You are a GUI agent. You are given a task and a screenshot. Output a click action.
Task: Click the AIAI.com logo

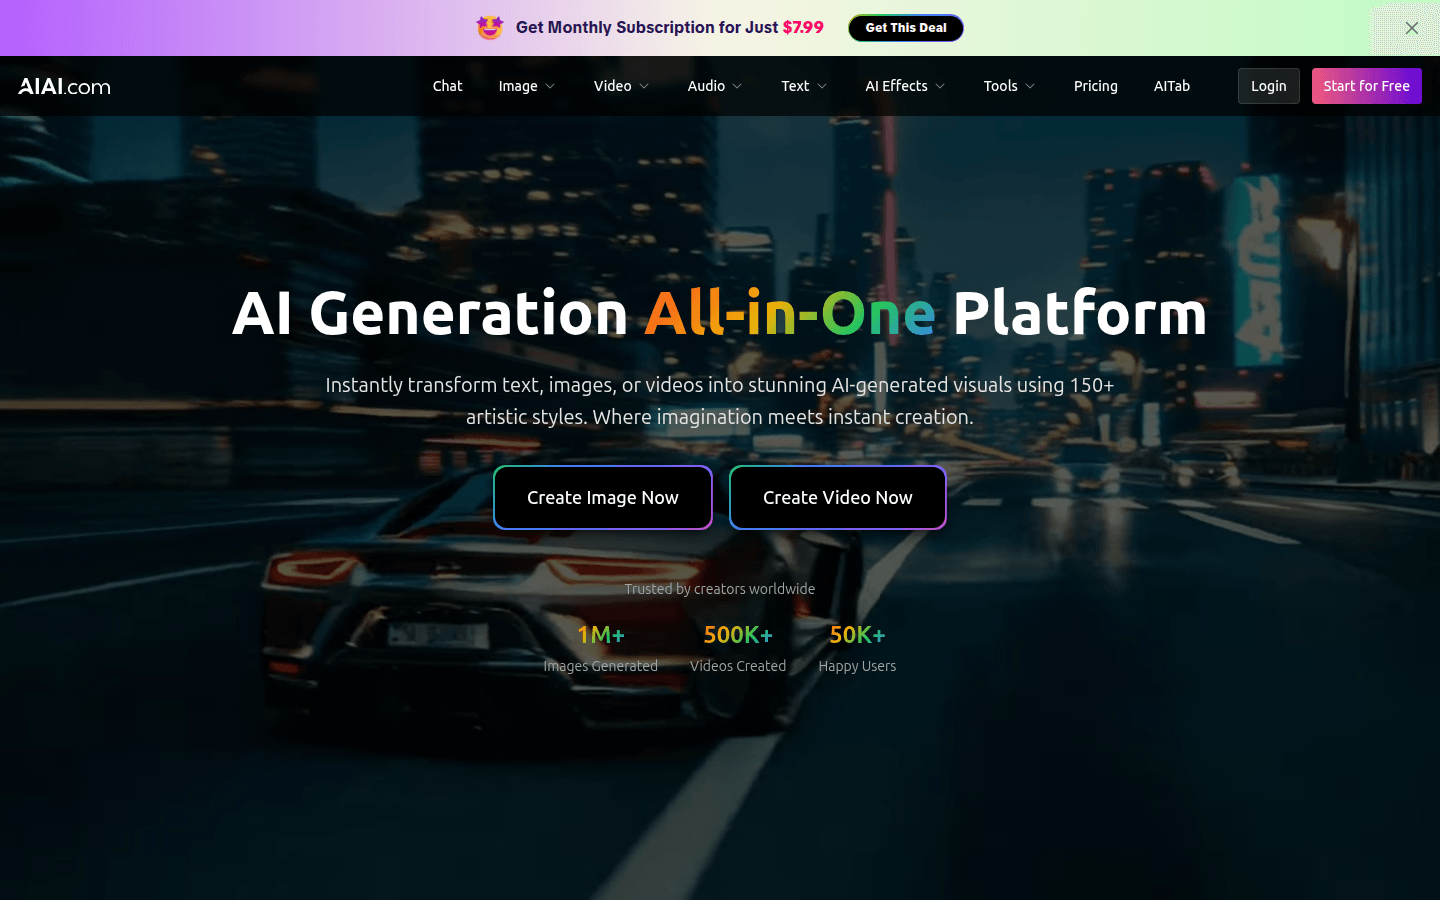(x=64, y=86)
